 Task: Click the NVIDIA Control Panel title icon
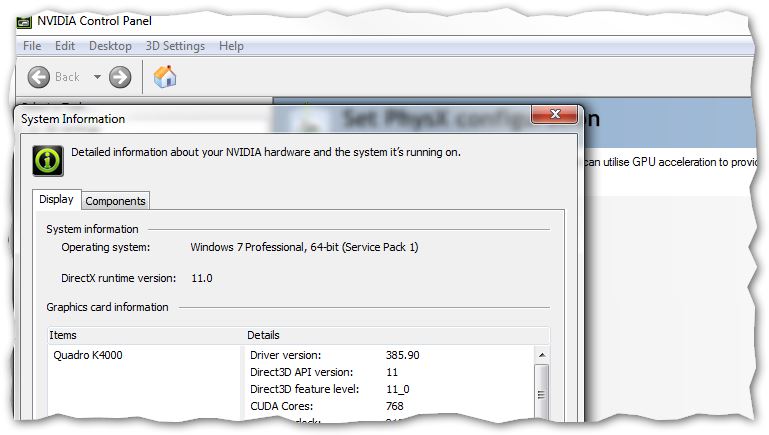tap(24, 22)
